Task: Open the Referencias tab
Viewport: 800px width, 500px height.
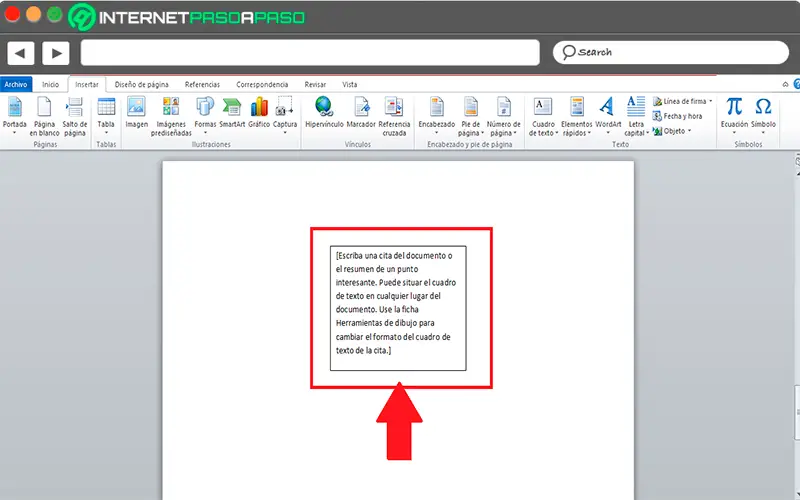Action: click(202, 84)
